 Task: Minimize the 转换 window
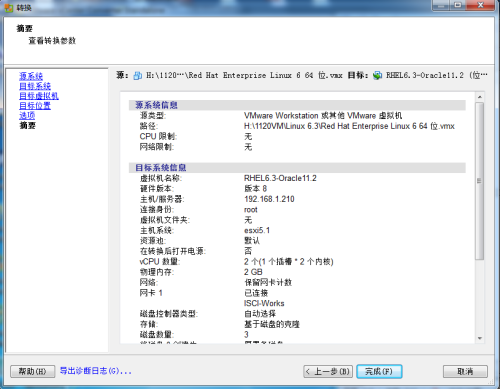pyautogui.click(x=442, y=6)
